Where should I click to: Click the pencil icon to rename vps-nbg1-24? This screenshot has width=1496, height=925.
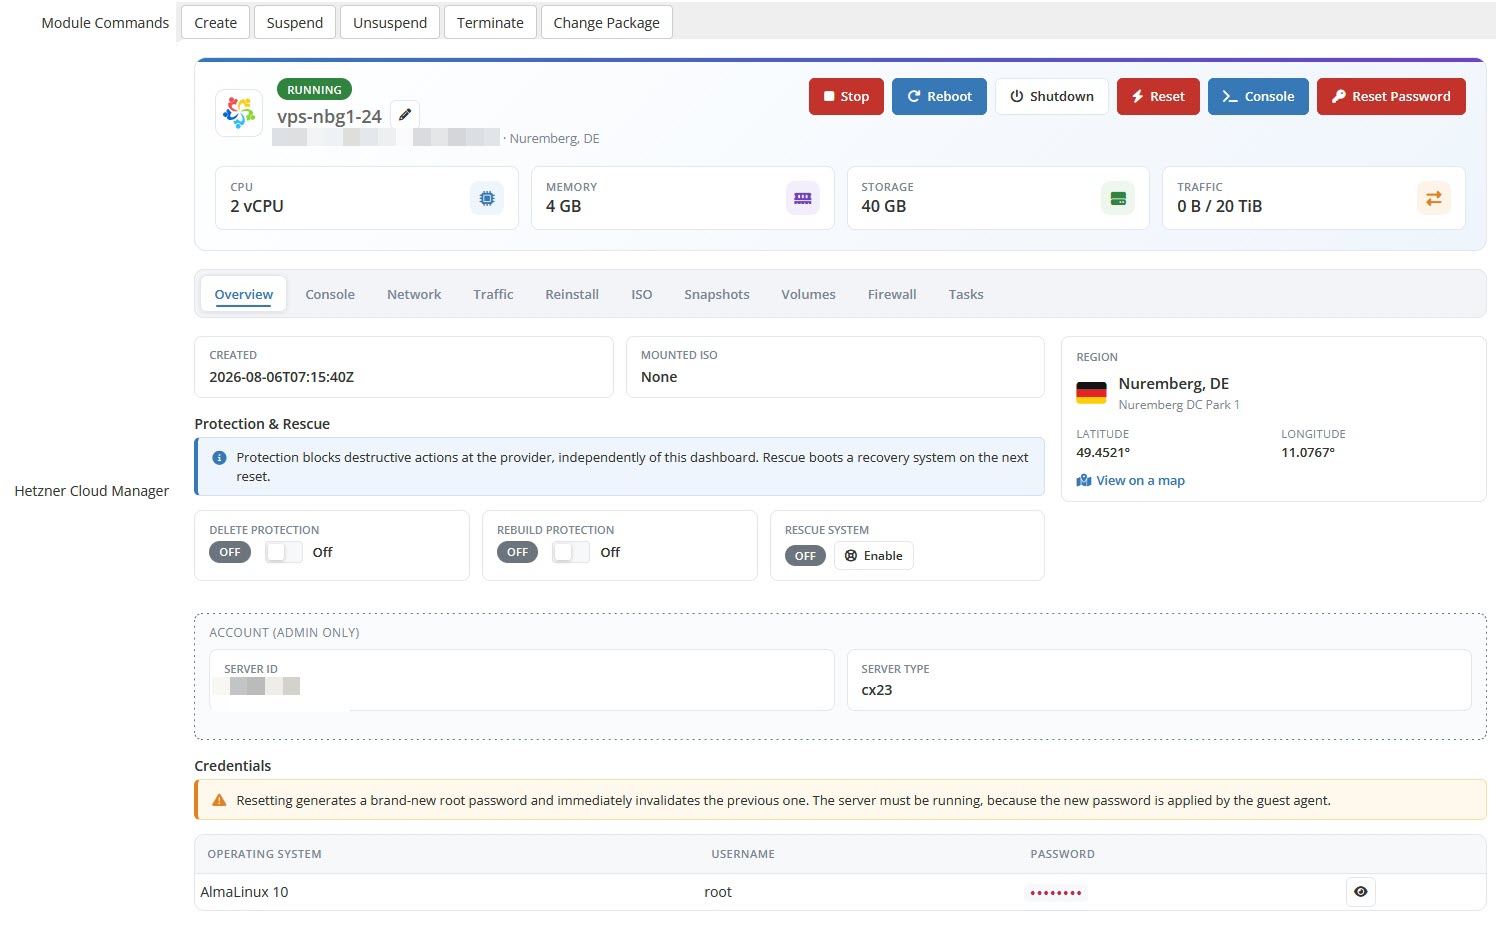405,115
